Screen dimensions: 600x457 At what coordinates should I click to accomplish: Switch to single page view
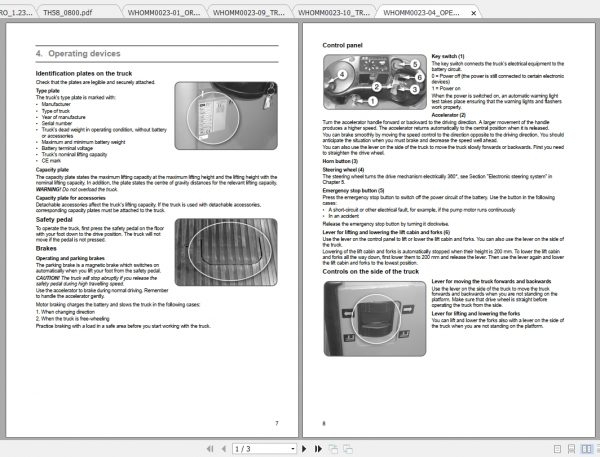[558, 449]
